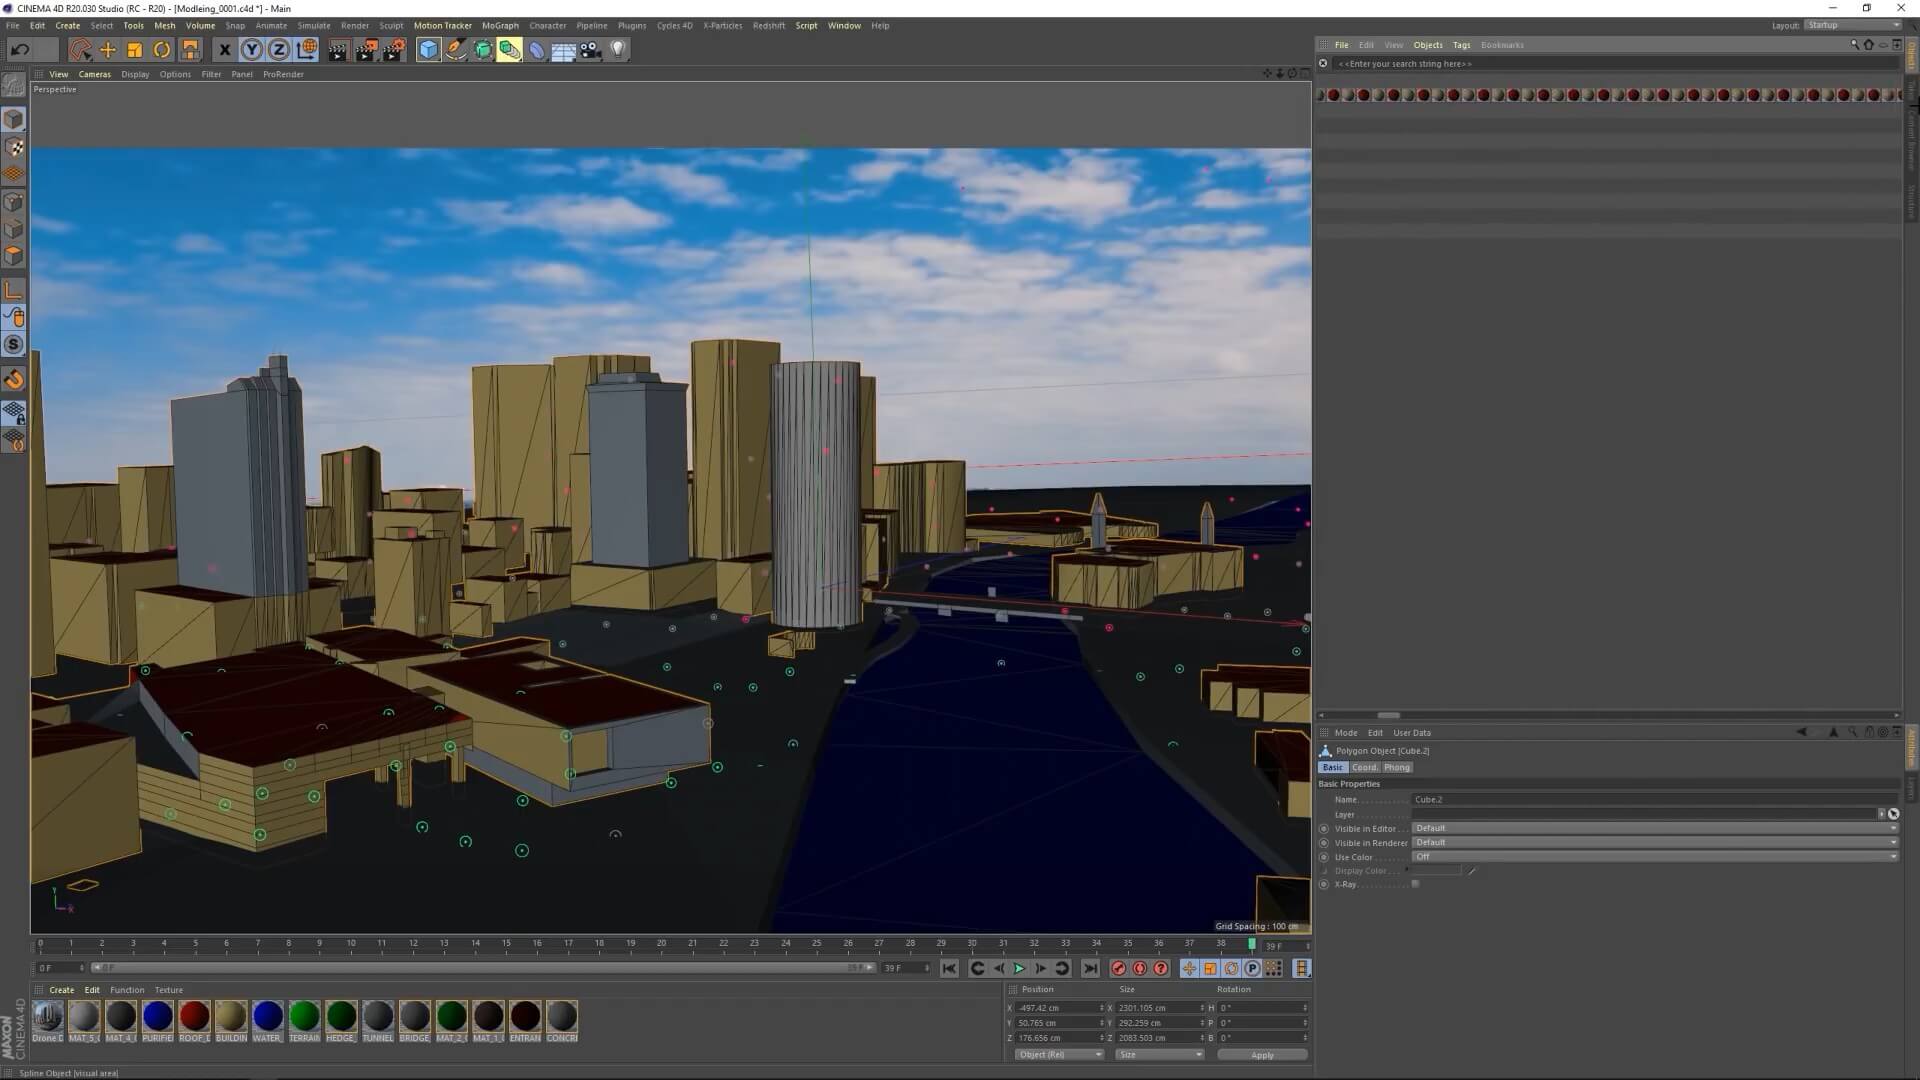1920x1080 pixels.
Task: Toggle the X-axis lock
Action: coord(225,50)
